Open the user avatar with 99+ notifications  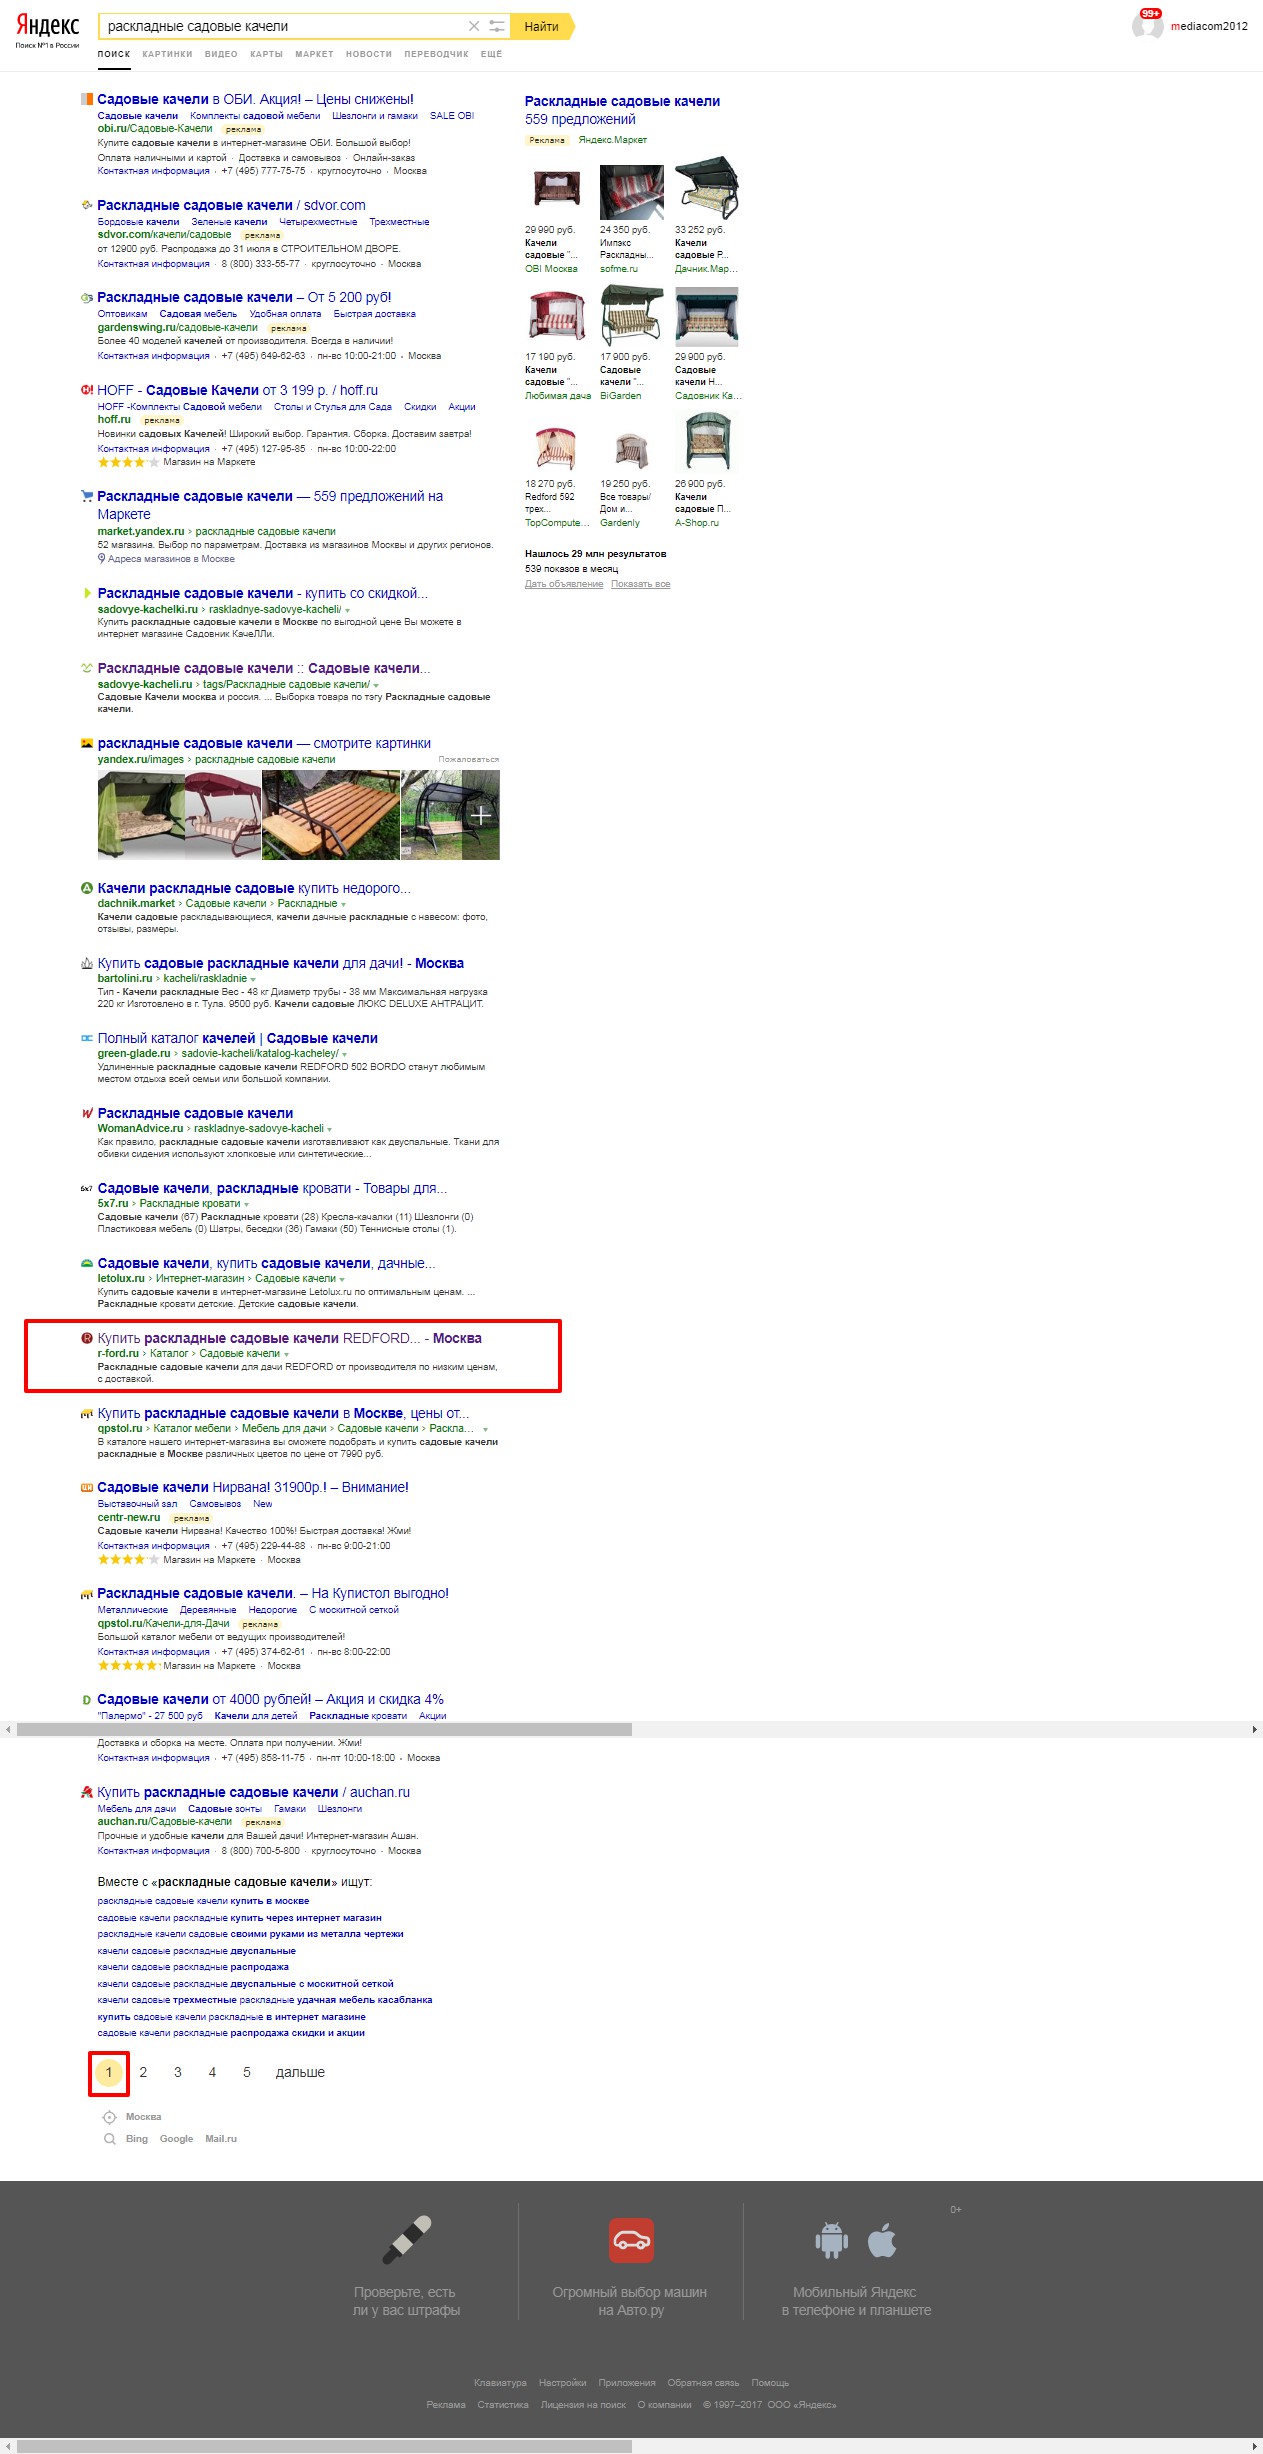tap(1147, 24)
